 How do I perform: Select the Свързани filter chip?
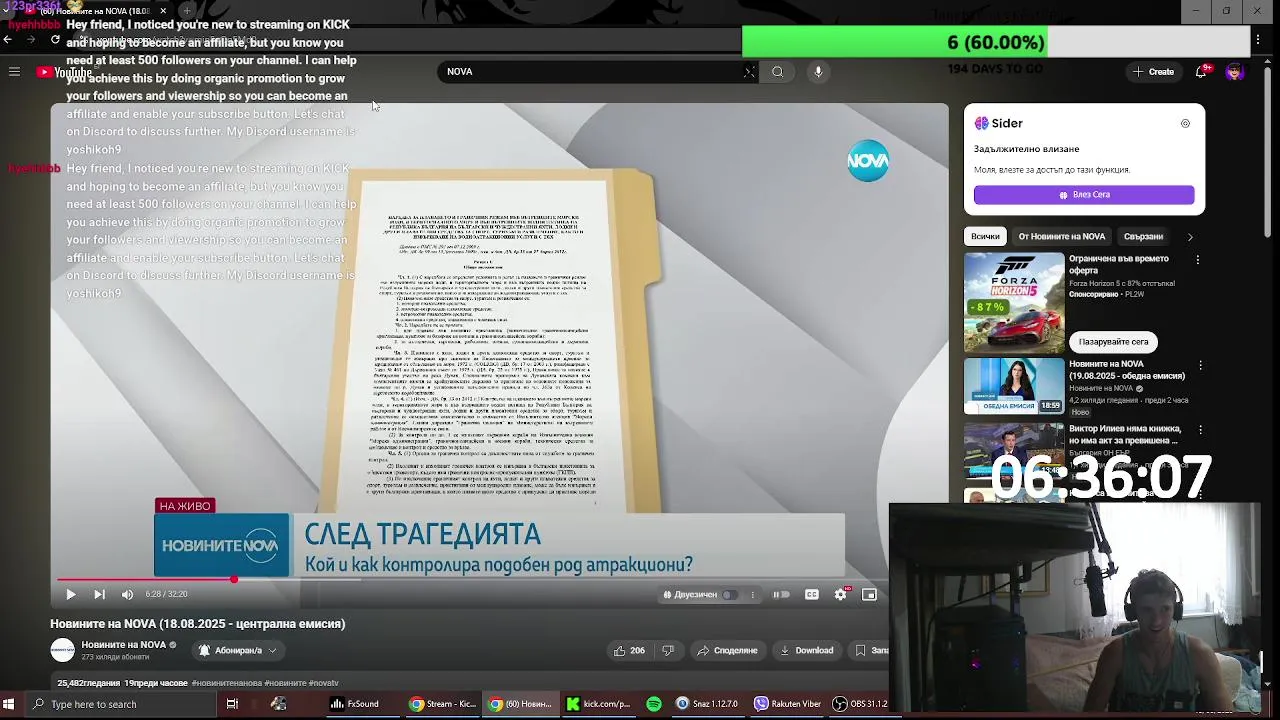[x=1143, y=237]
